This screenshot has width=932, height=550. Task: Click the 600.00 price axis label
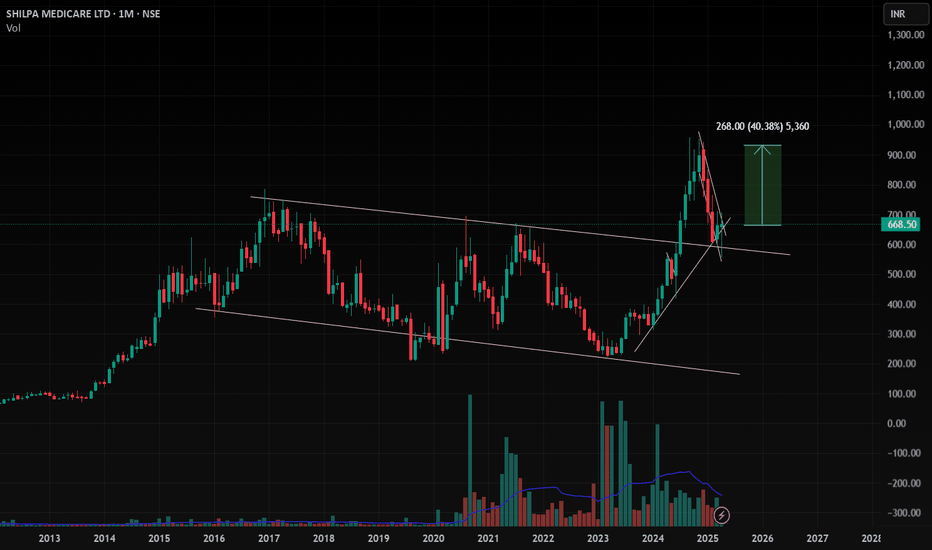[902, 244]
